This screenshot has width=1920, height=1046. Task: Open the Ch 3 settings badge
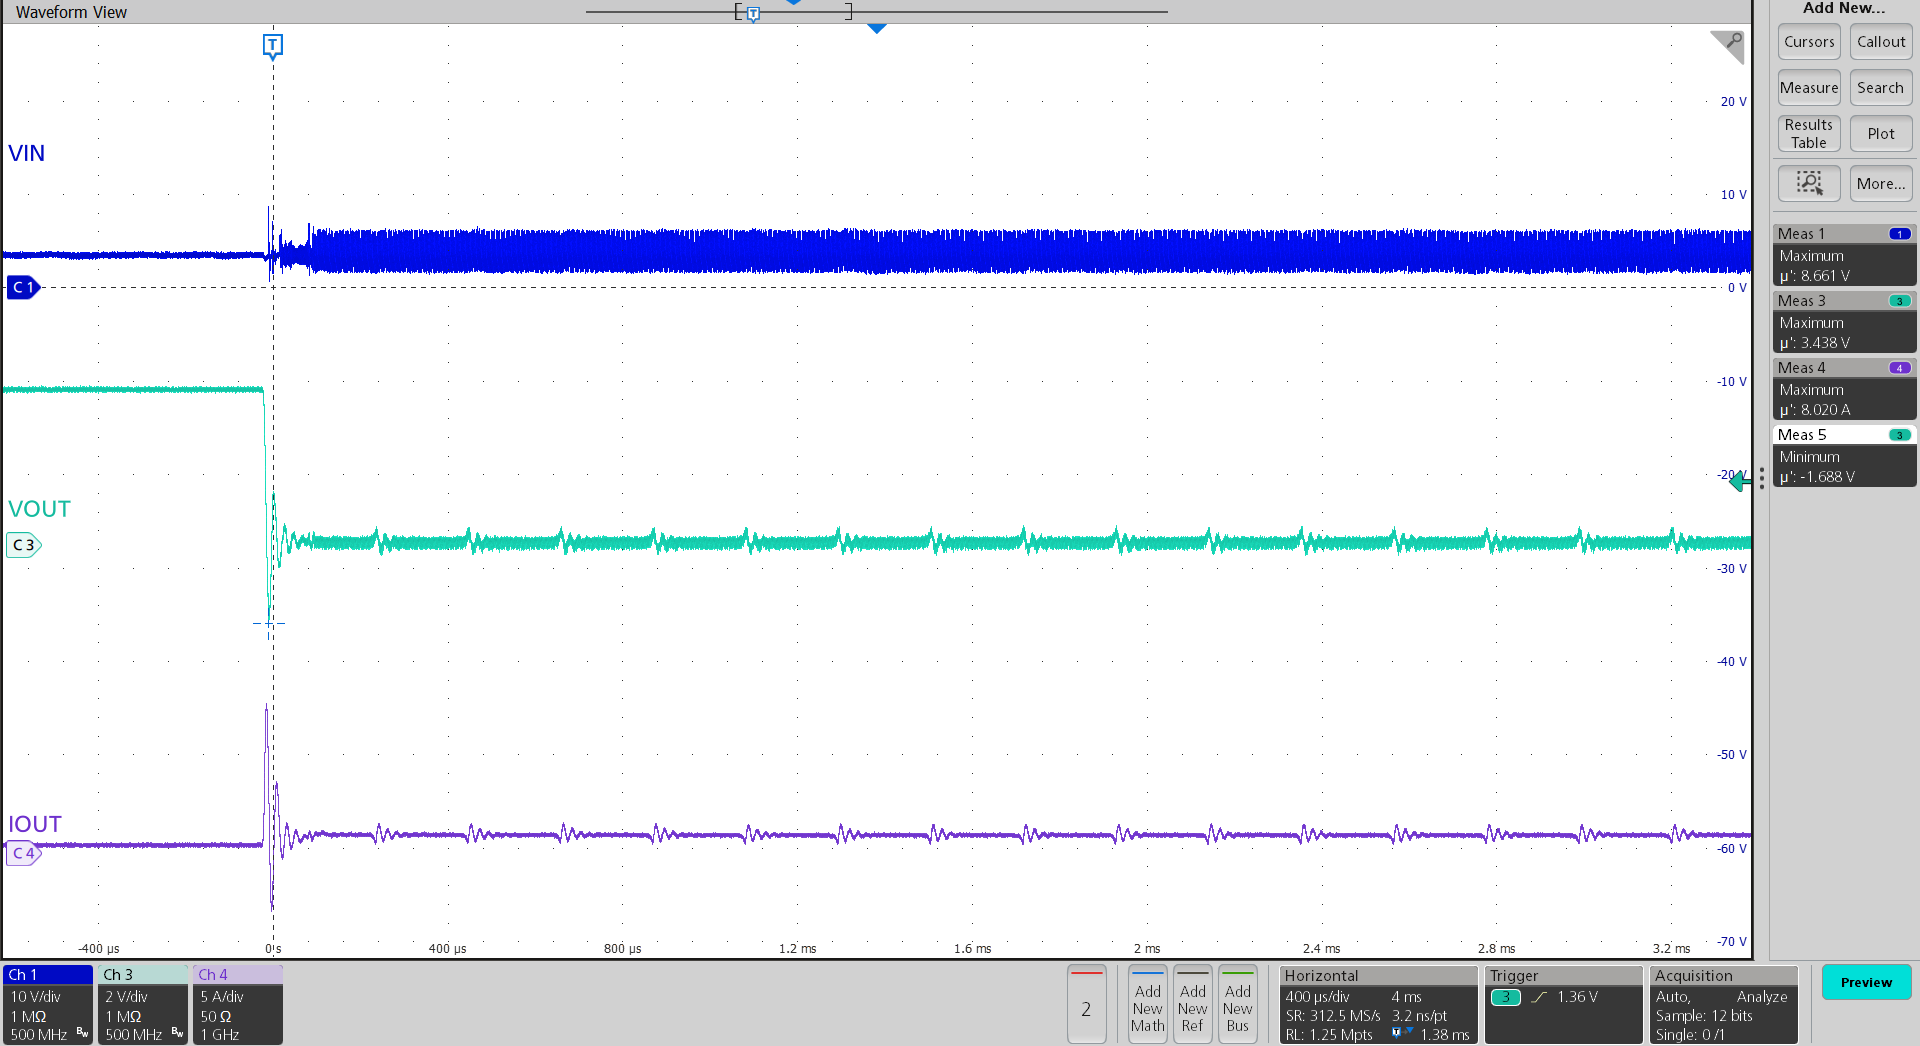(x=143, y=1005)
